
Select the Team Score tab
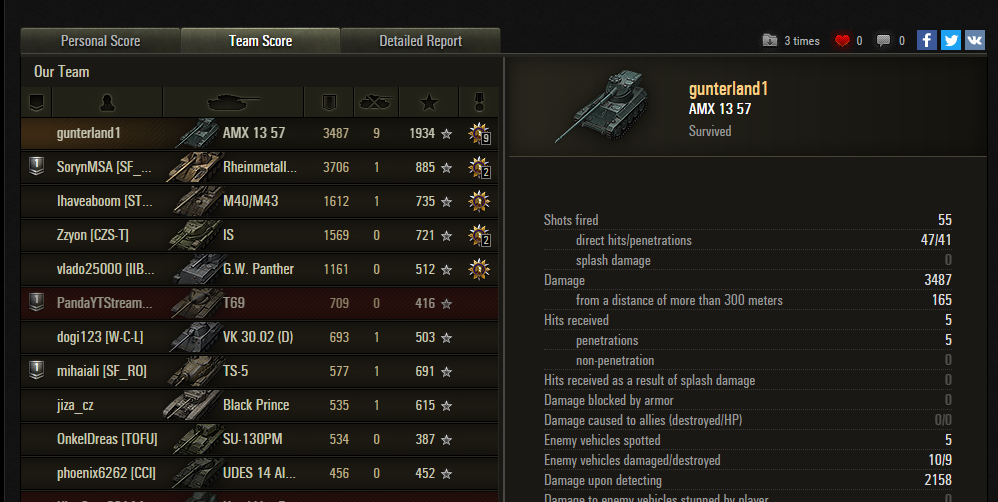tap(260, 41)
